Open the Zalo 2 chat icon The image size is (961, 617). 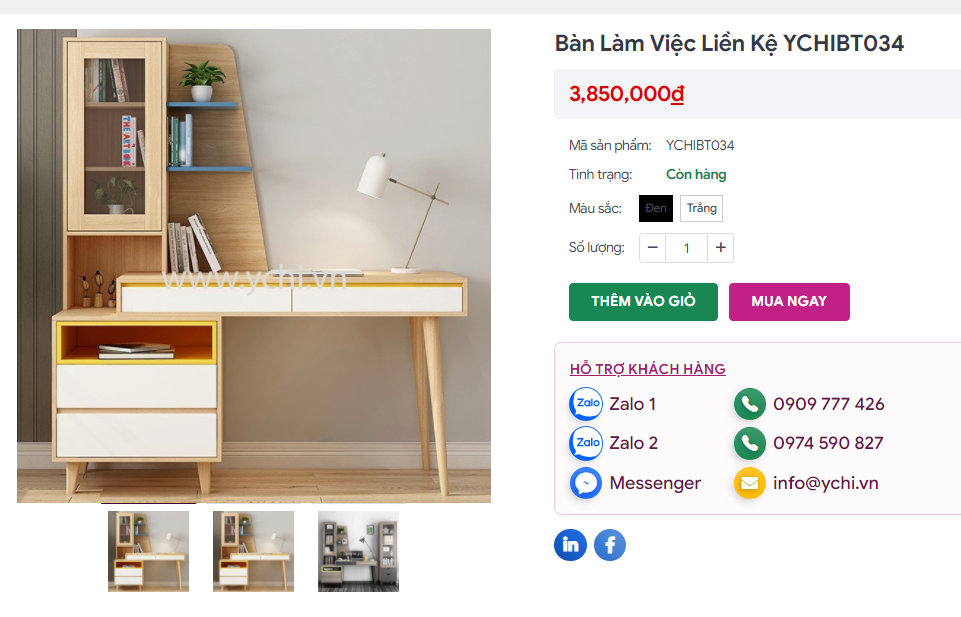586,443
